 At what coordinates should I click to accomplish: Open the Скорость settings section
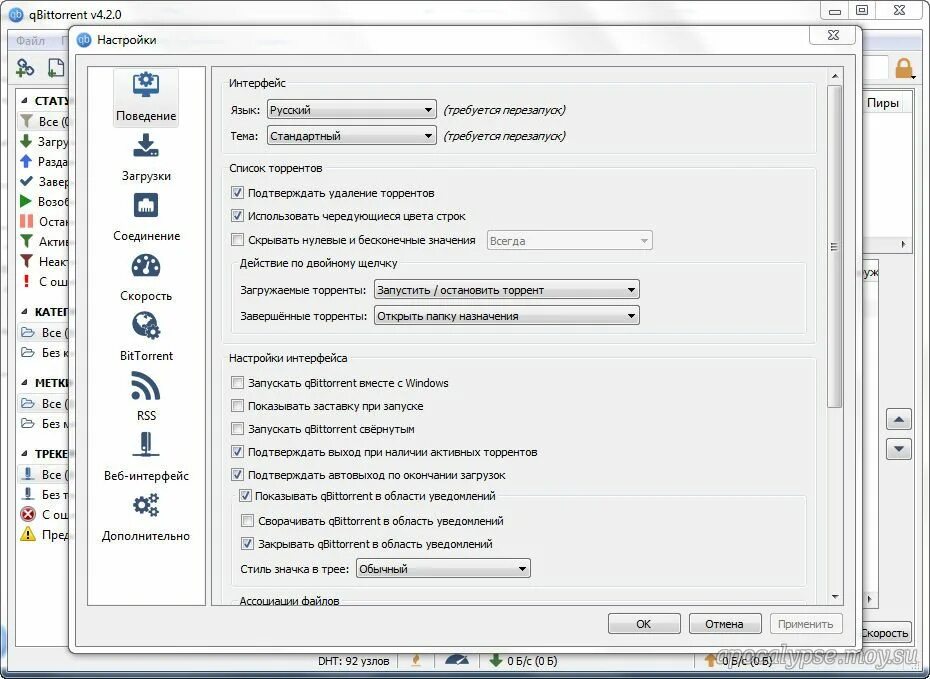click(x=146, y=277)
